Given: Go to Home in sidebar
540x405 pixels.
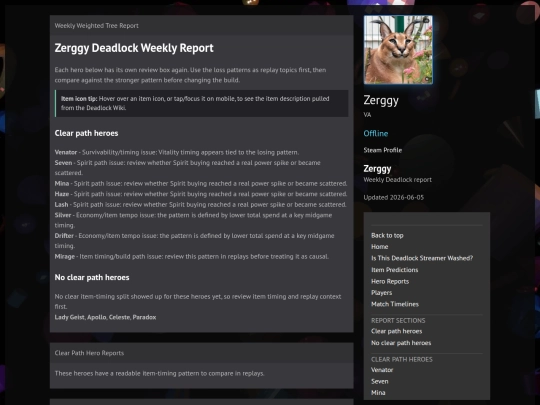Looking at the screenshot, I should (x=380, y=247).
